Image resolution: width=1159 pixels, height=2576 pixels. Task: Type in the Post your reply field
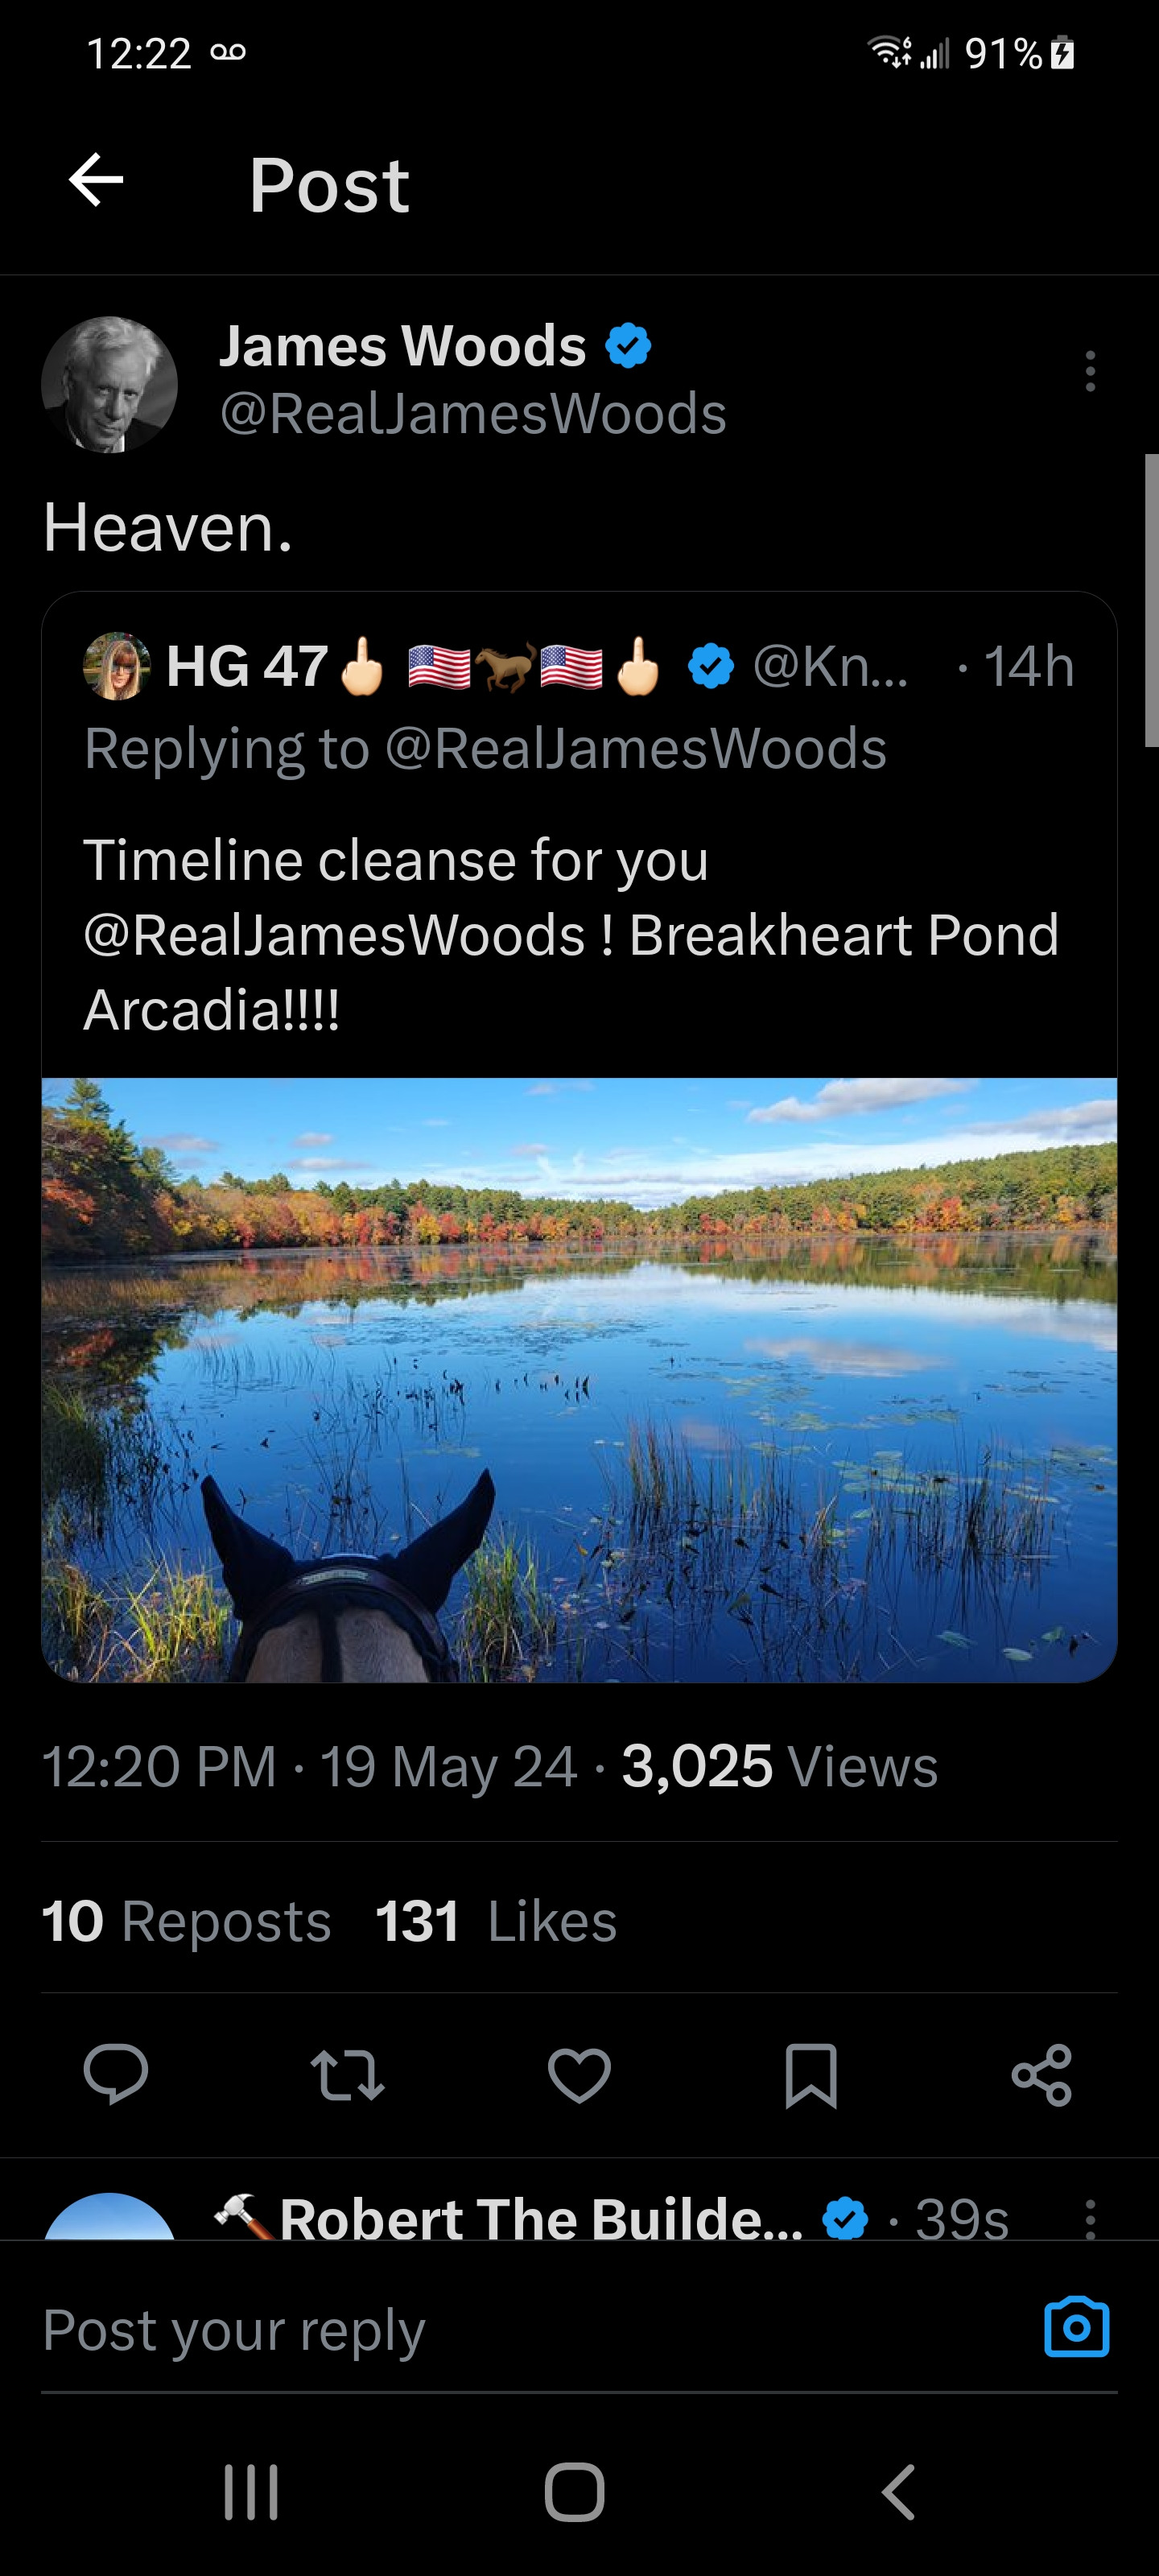500,2330
